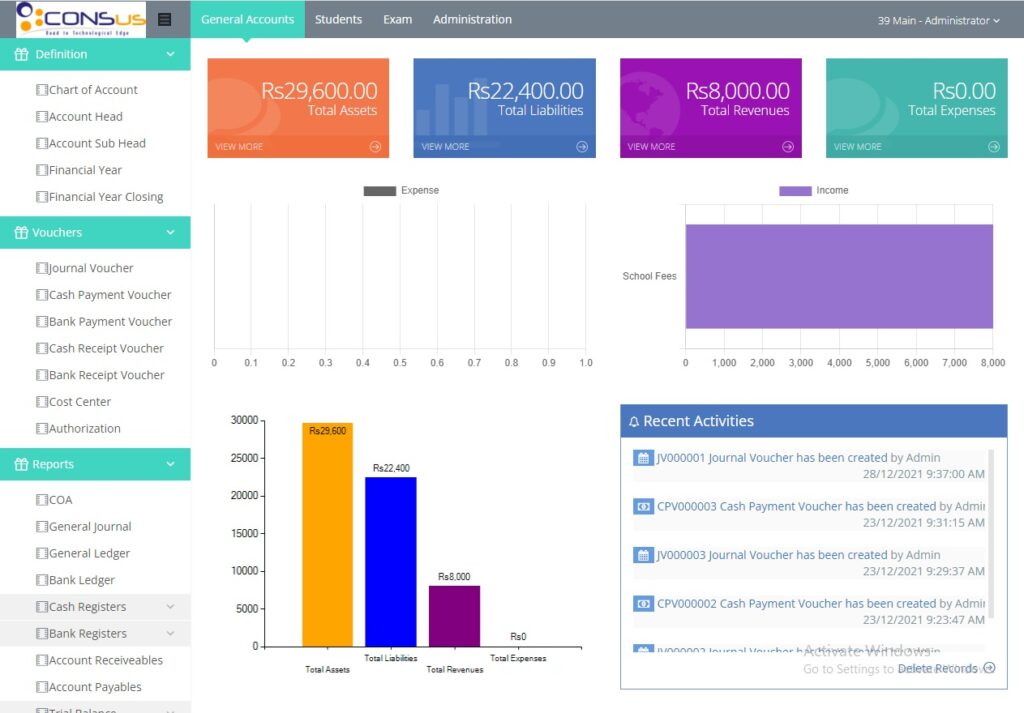Open the 39 Main - Administrator dropdown
Screen dimensions: 1024x713
[x=938, y=20]
